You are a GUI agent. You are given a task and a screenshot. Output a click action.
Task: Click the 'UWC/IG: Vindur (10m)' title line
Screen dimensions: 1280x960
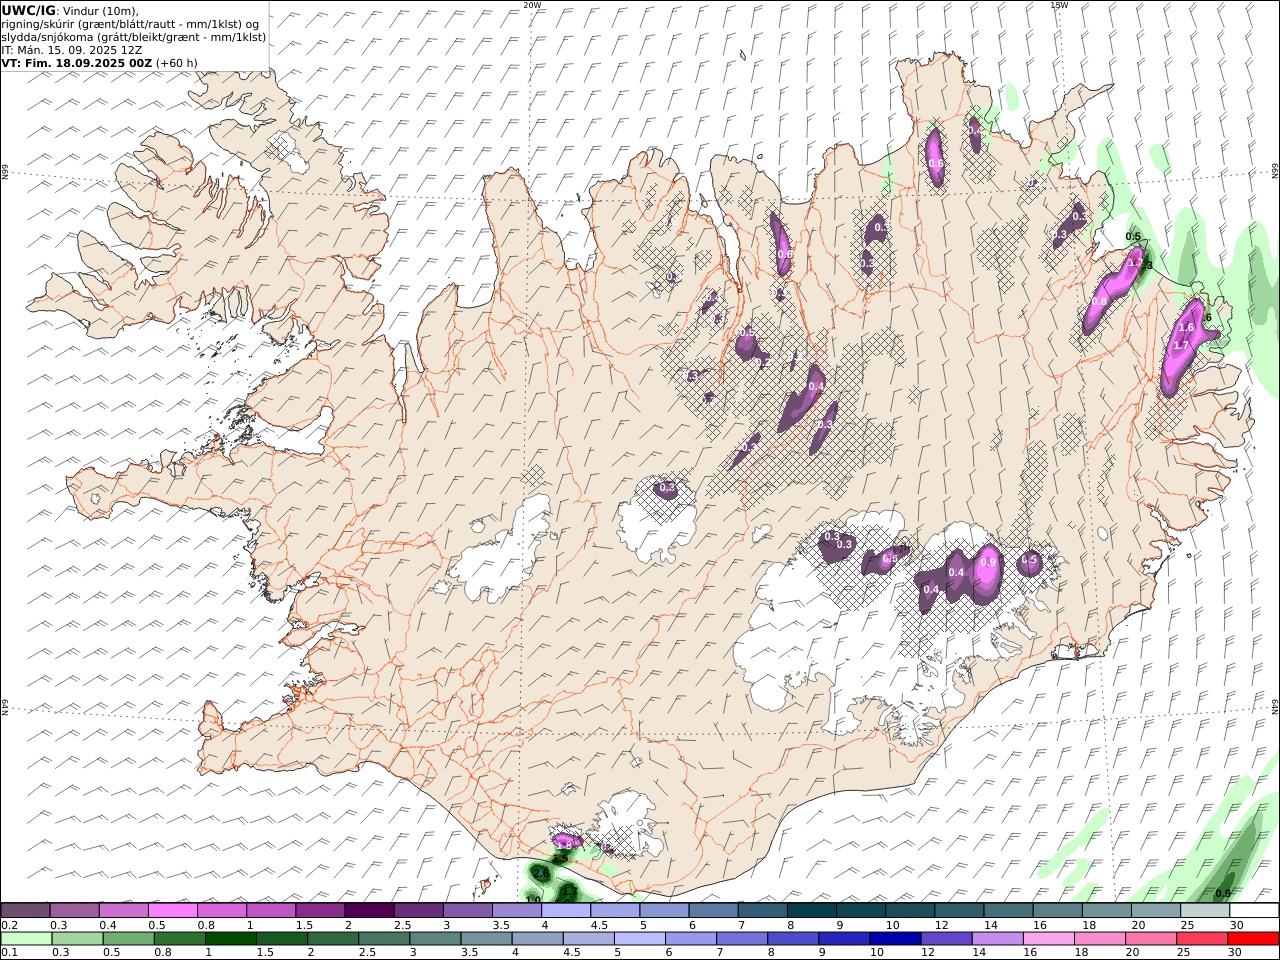pos(71,10)
